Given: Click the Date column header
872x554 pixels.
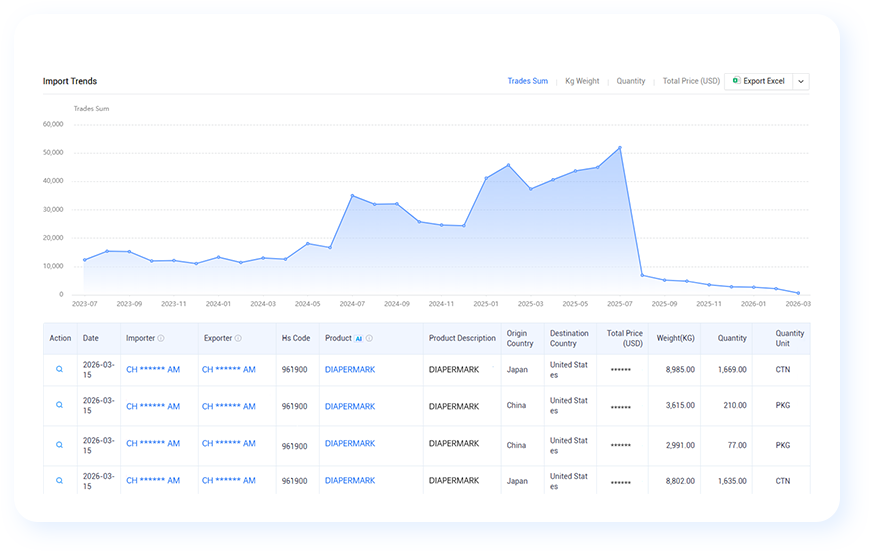Looking at the screenshot, I should (x=91, y=338).
